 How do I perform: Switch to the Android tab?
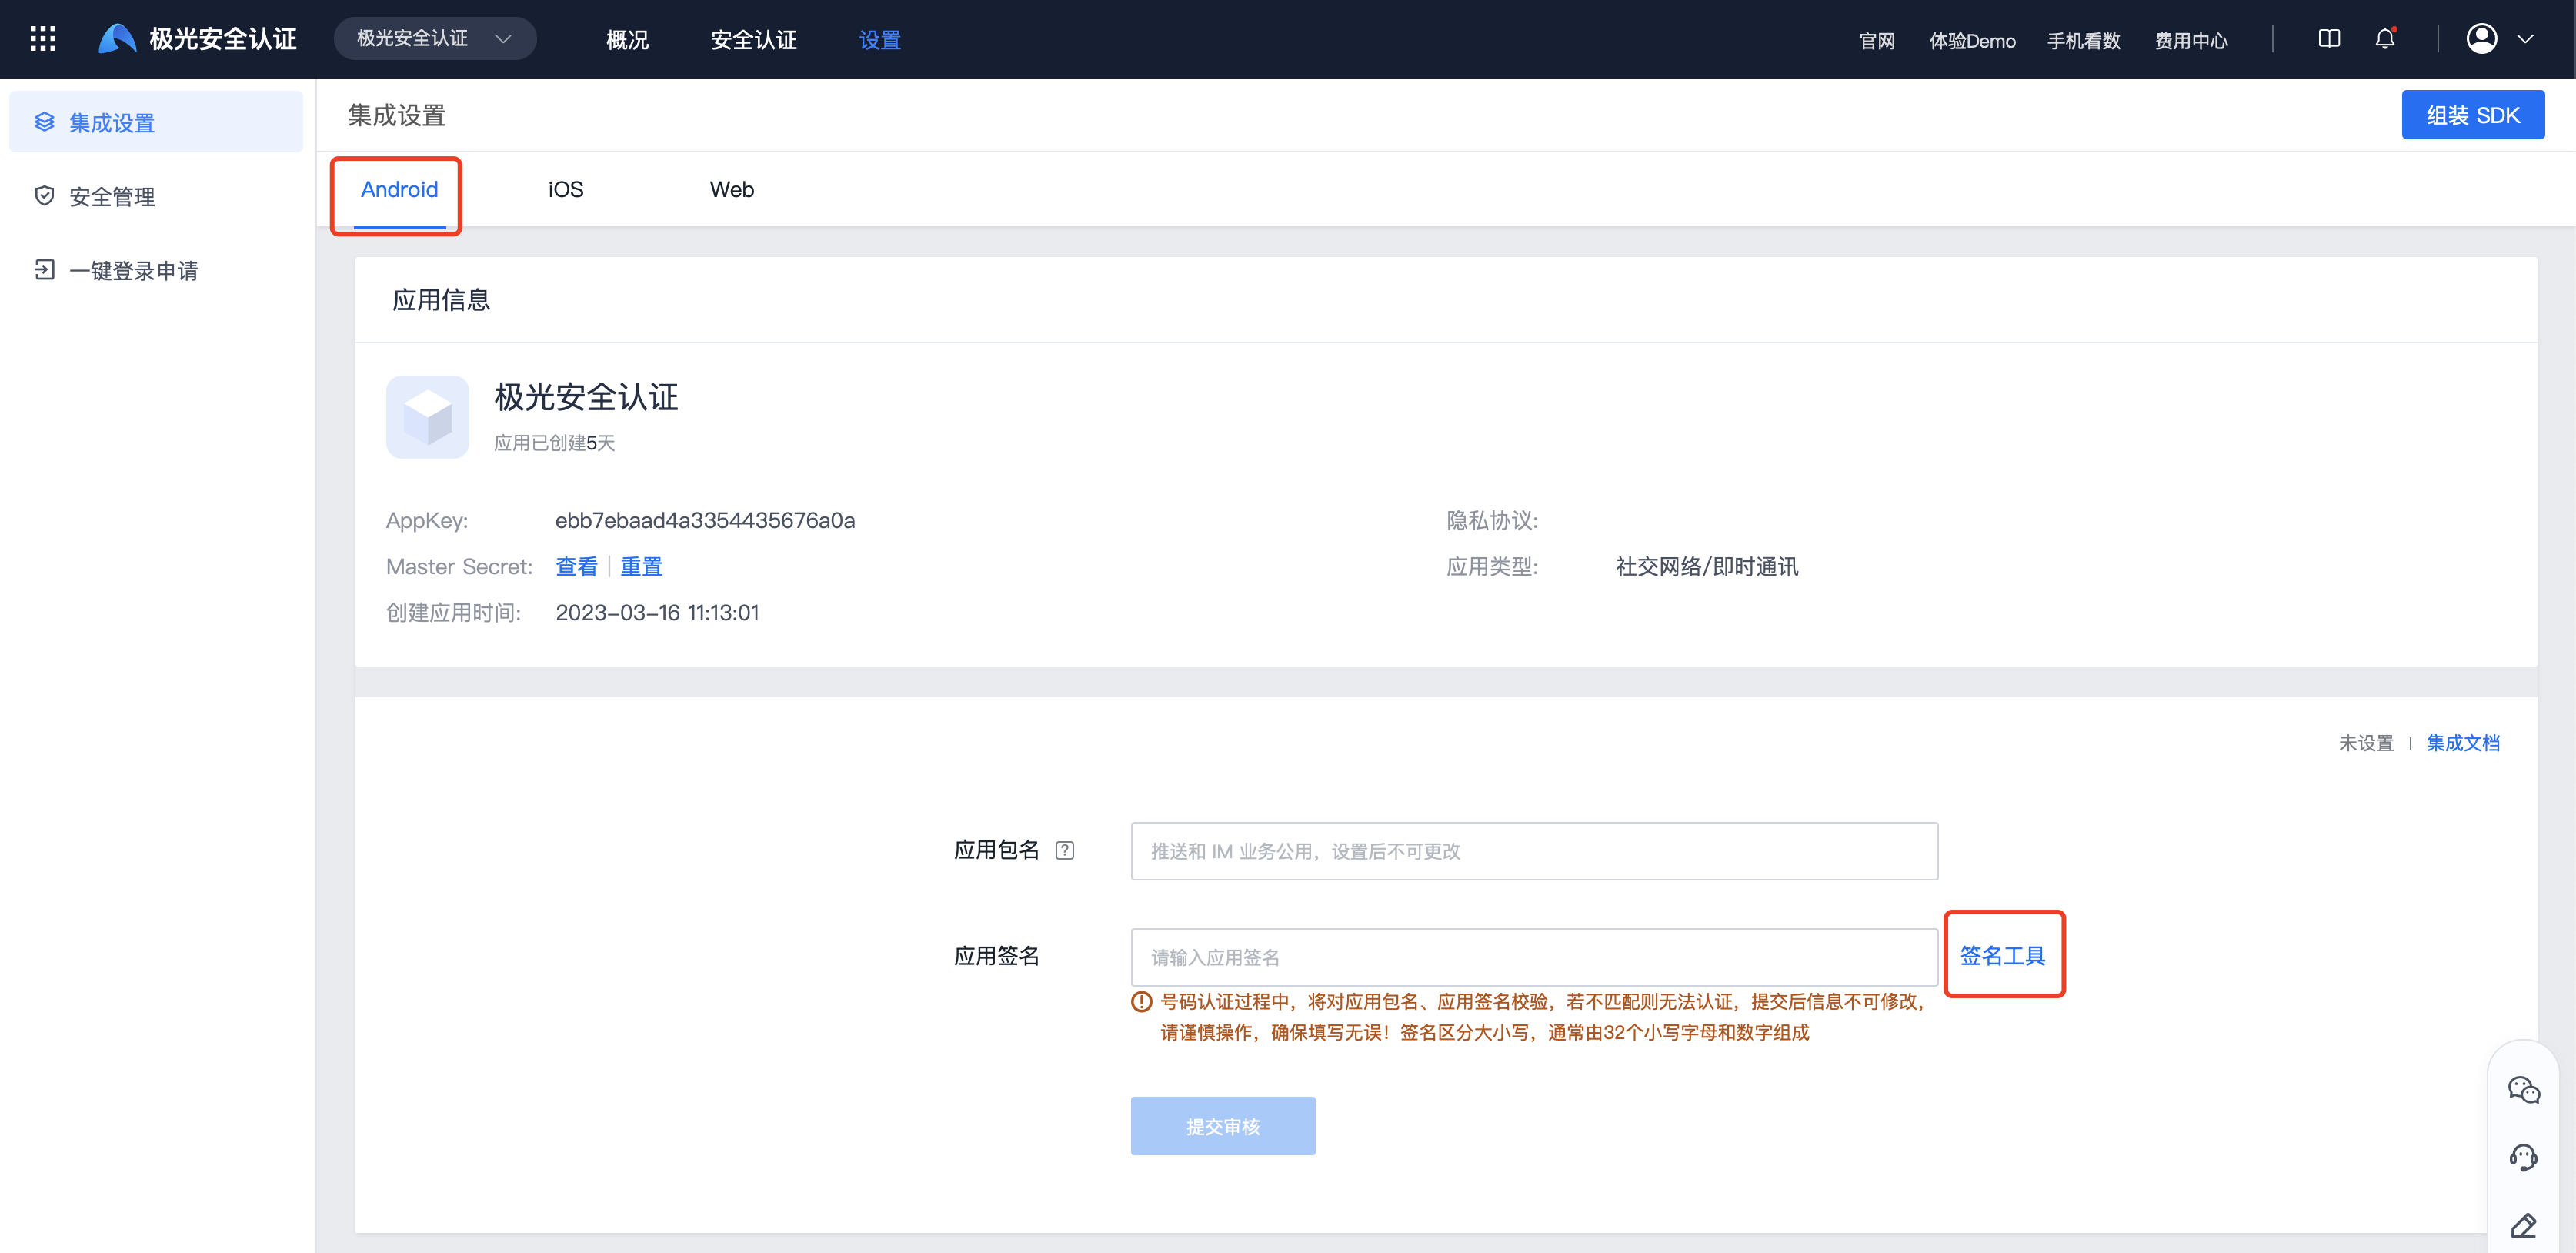click(x=399, y=190)
